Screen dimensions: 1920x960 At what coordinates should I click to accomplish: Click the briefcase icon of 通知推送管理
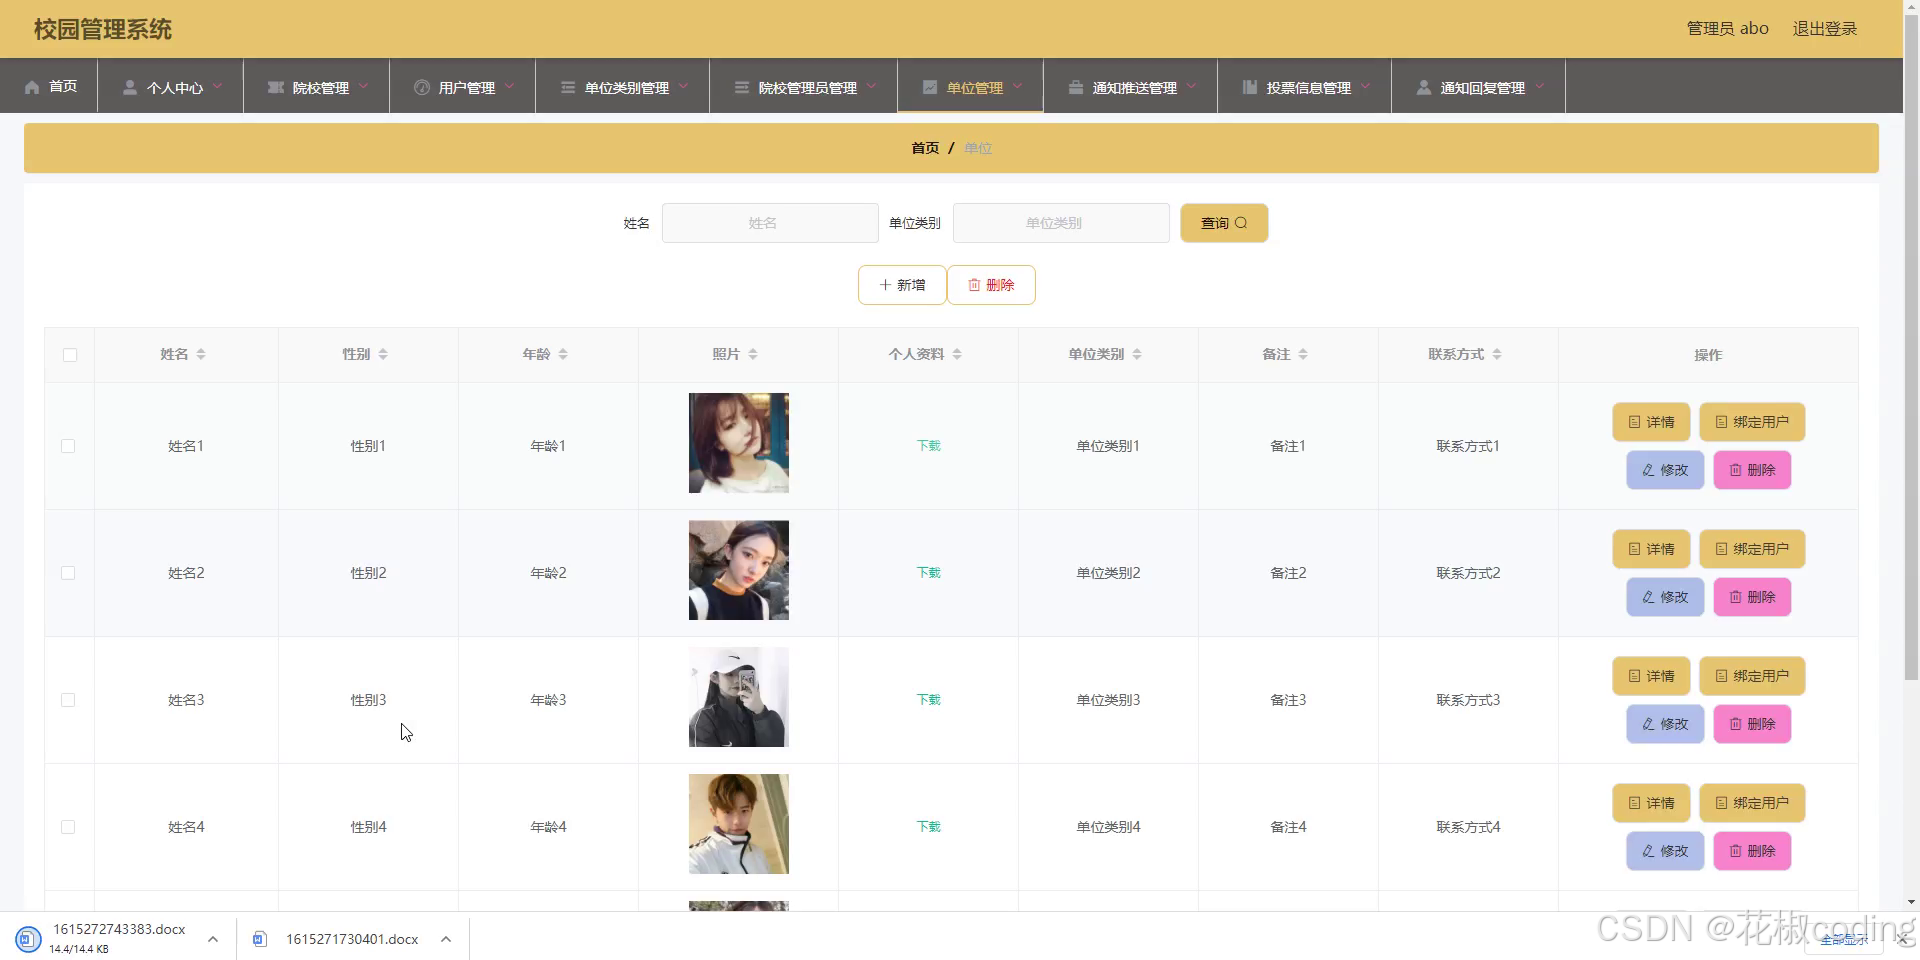point(1076,87)
